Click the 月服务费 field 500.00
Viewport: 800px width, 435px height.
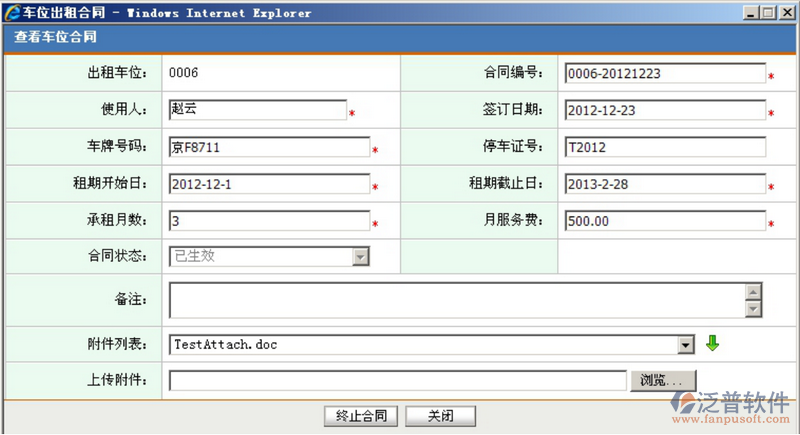click(665, 221)
